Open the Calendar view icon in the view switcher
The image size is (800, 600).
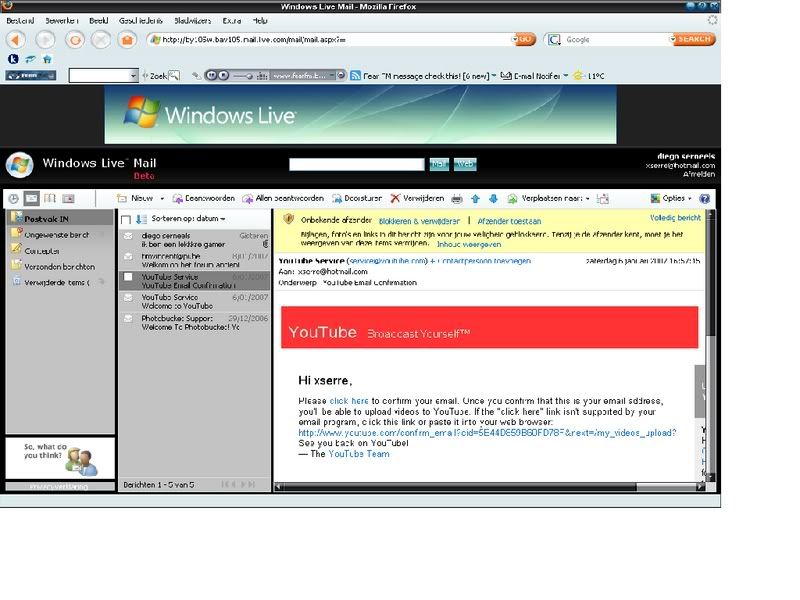(68, 198)
